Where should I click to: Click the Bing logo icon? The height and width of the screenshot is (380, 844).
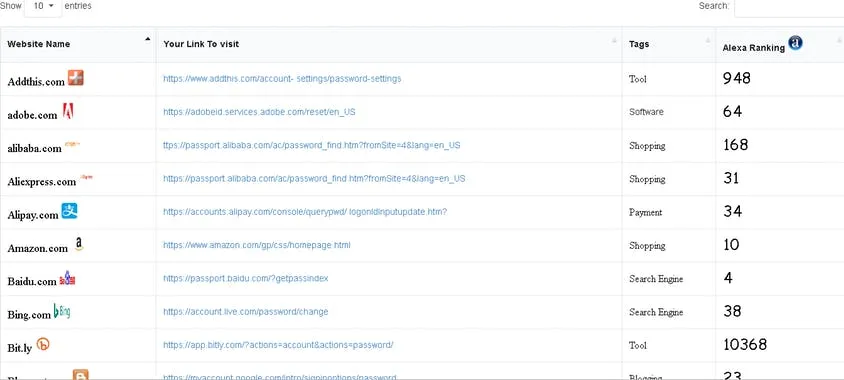(62, 311)
